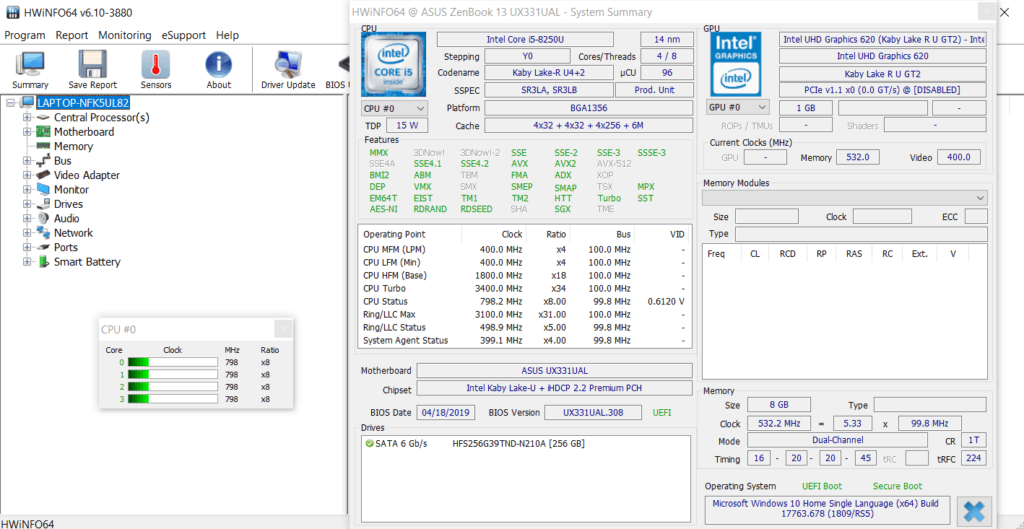1024x529 pixels.
Task: Click the BIOS Date 04/18/2019 field
Action: 446,413
